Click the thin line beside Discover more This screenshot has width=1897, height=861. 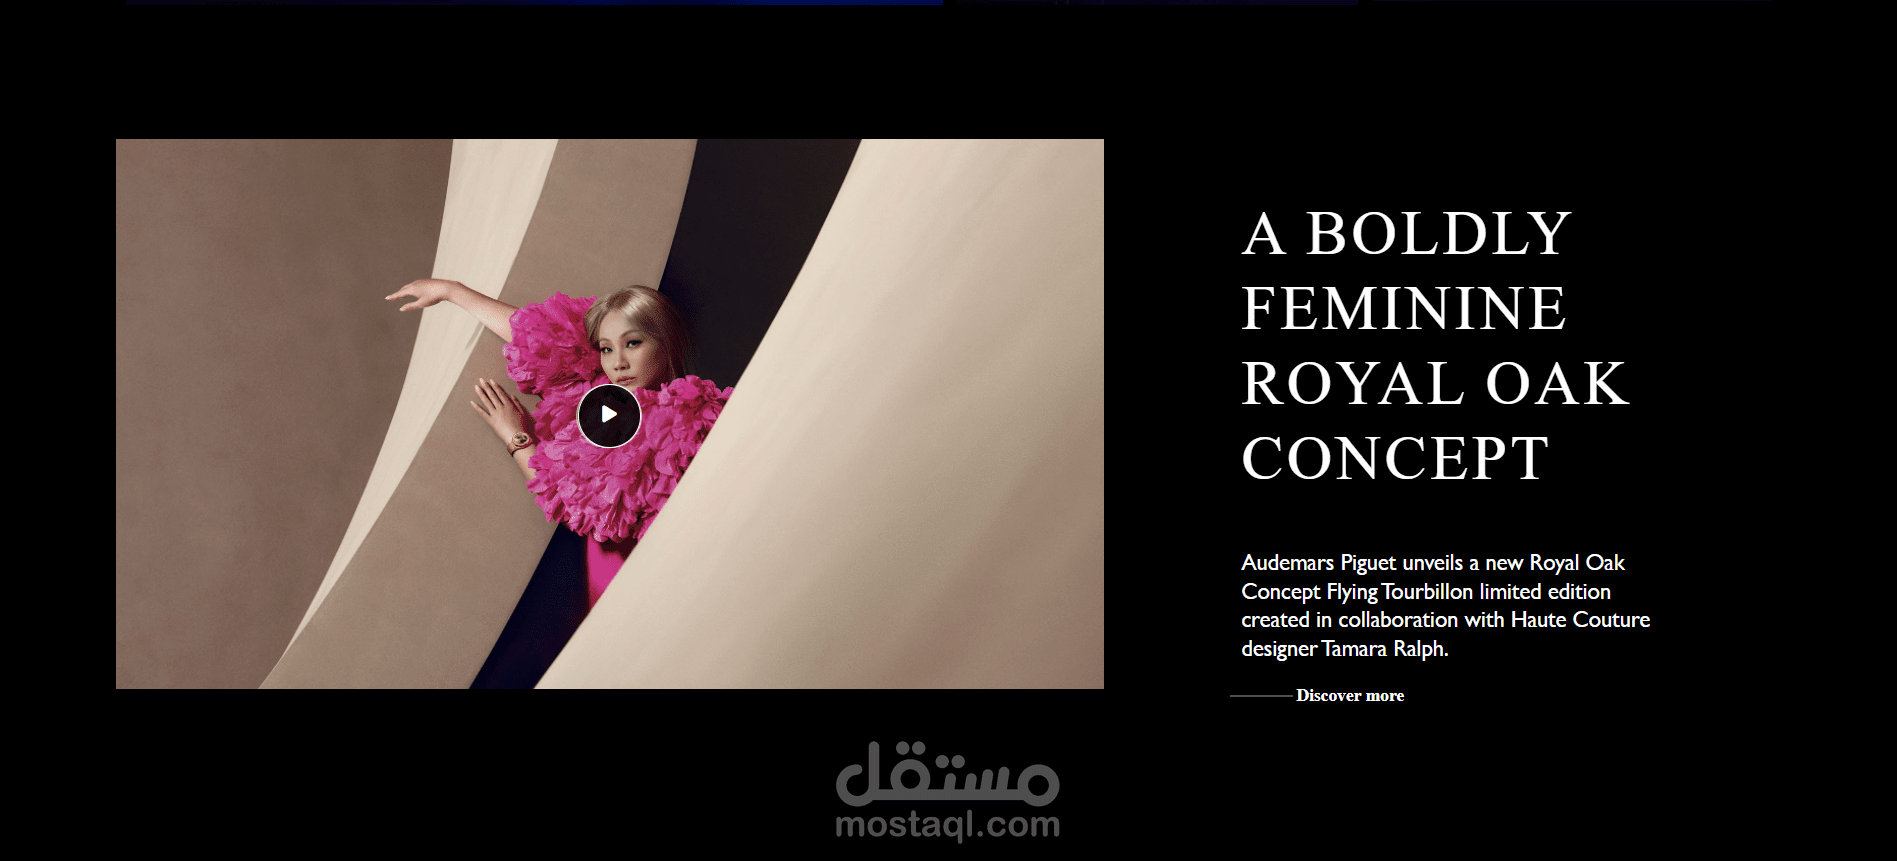point(1261,695)
